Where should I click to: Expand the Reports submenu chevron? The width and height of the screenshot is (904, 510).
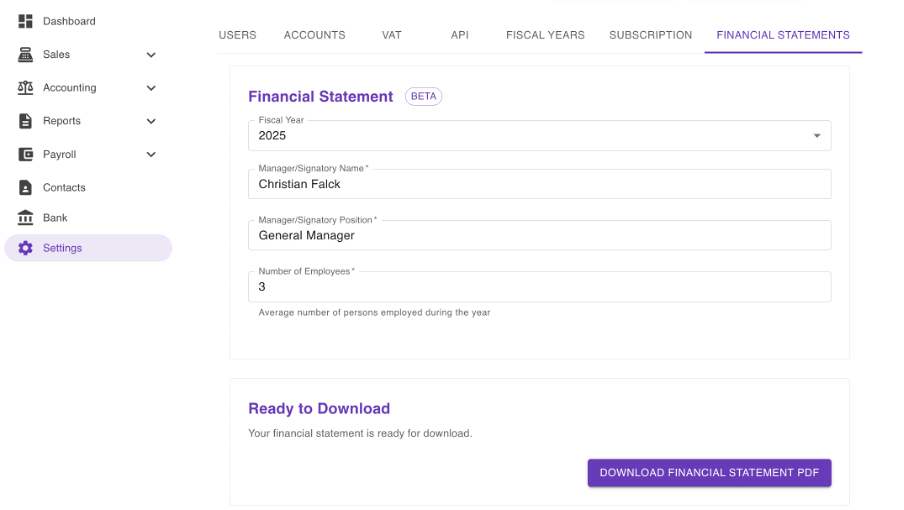click(151, 121)
